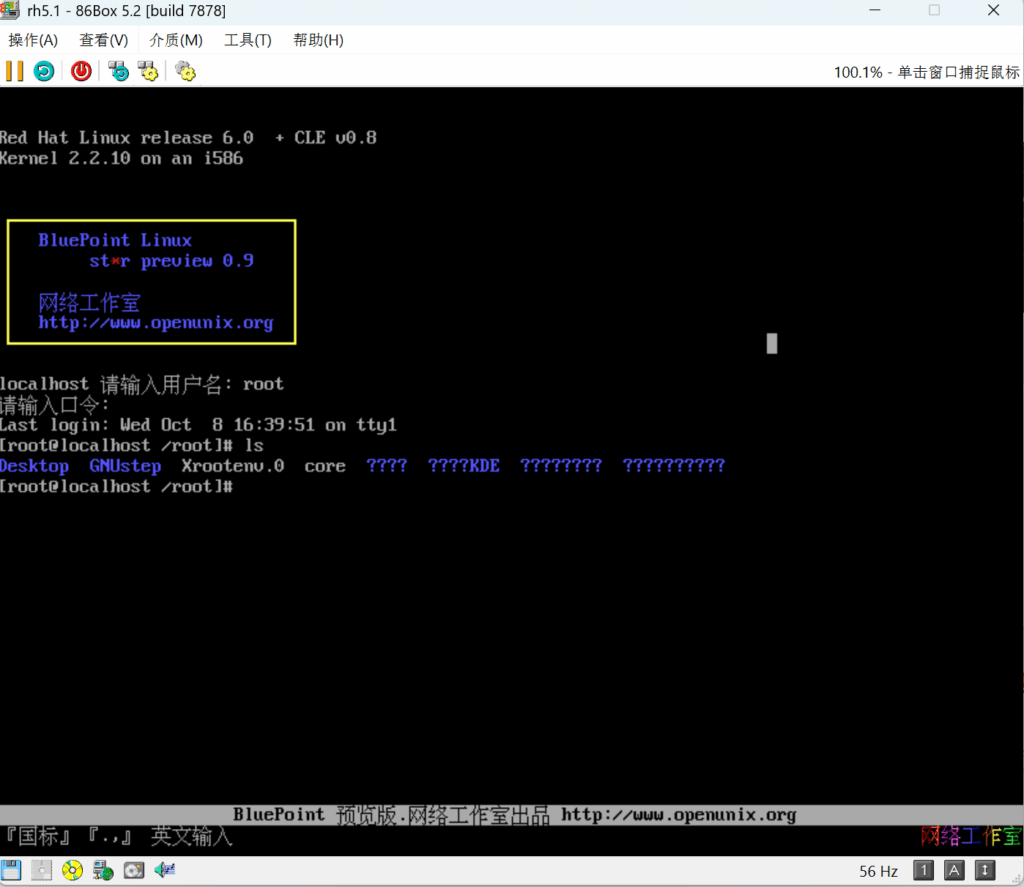Viewport: 1024px width, 887px height.
Task: Toggle the Num Lock '1' indicator
Action: pos(924,870)
